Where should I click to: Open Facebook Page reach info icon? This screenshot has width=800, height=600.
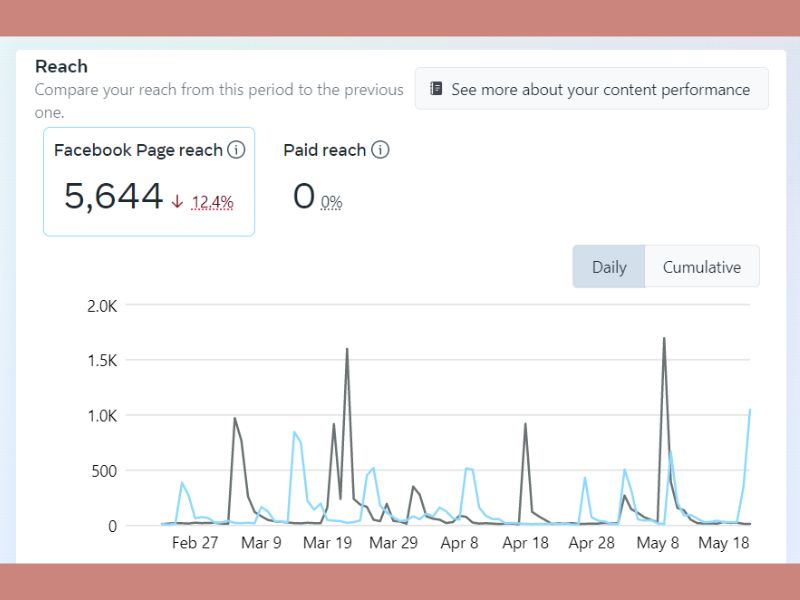tap(236, 150)
